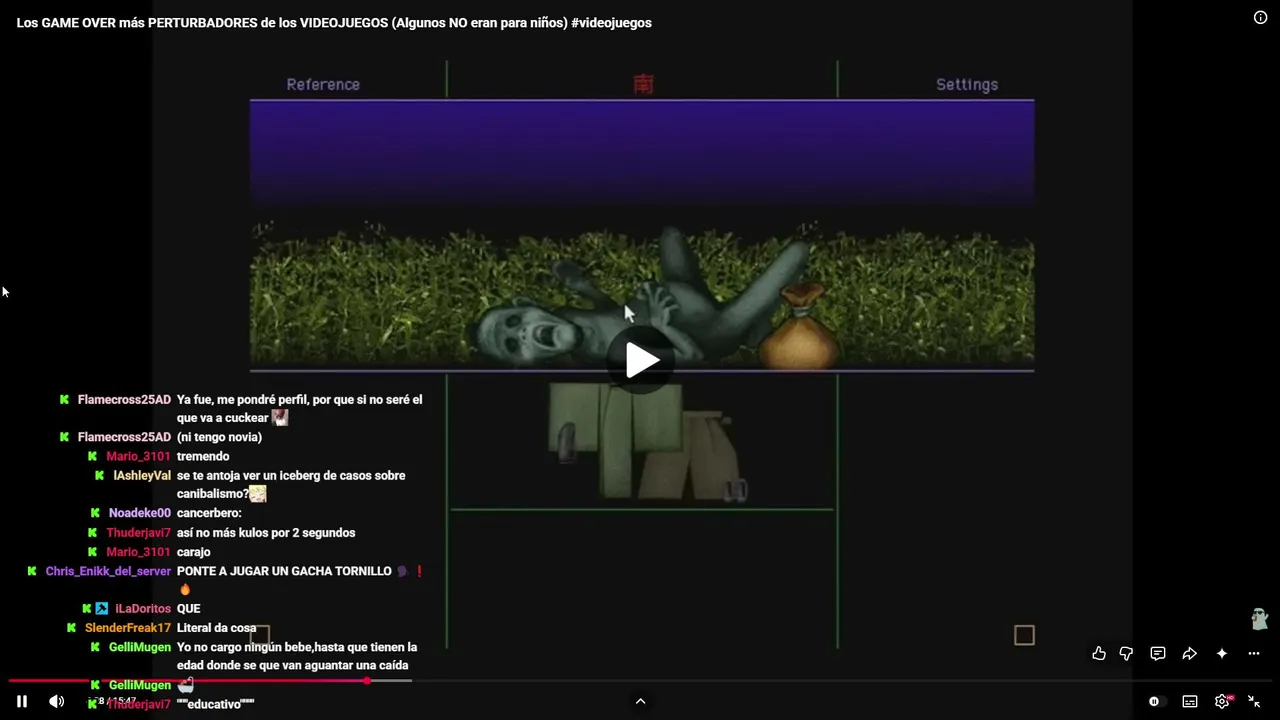Click the username SlenderFreak17 in chat
Screen dimensions: 1280x720
pos(128,628)
